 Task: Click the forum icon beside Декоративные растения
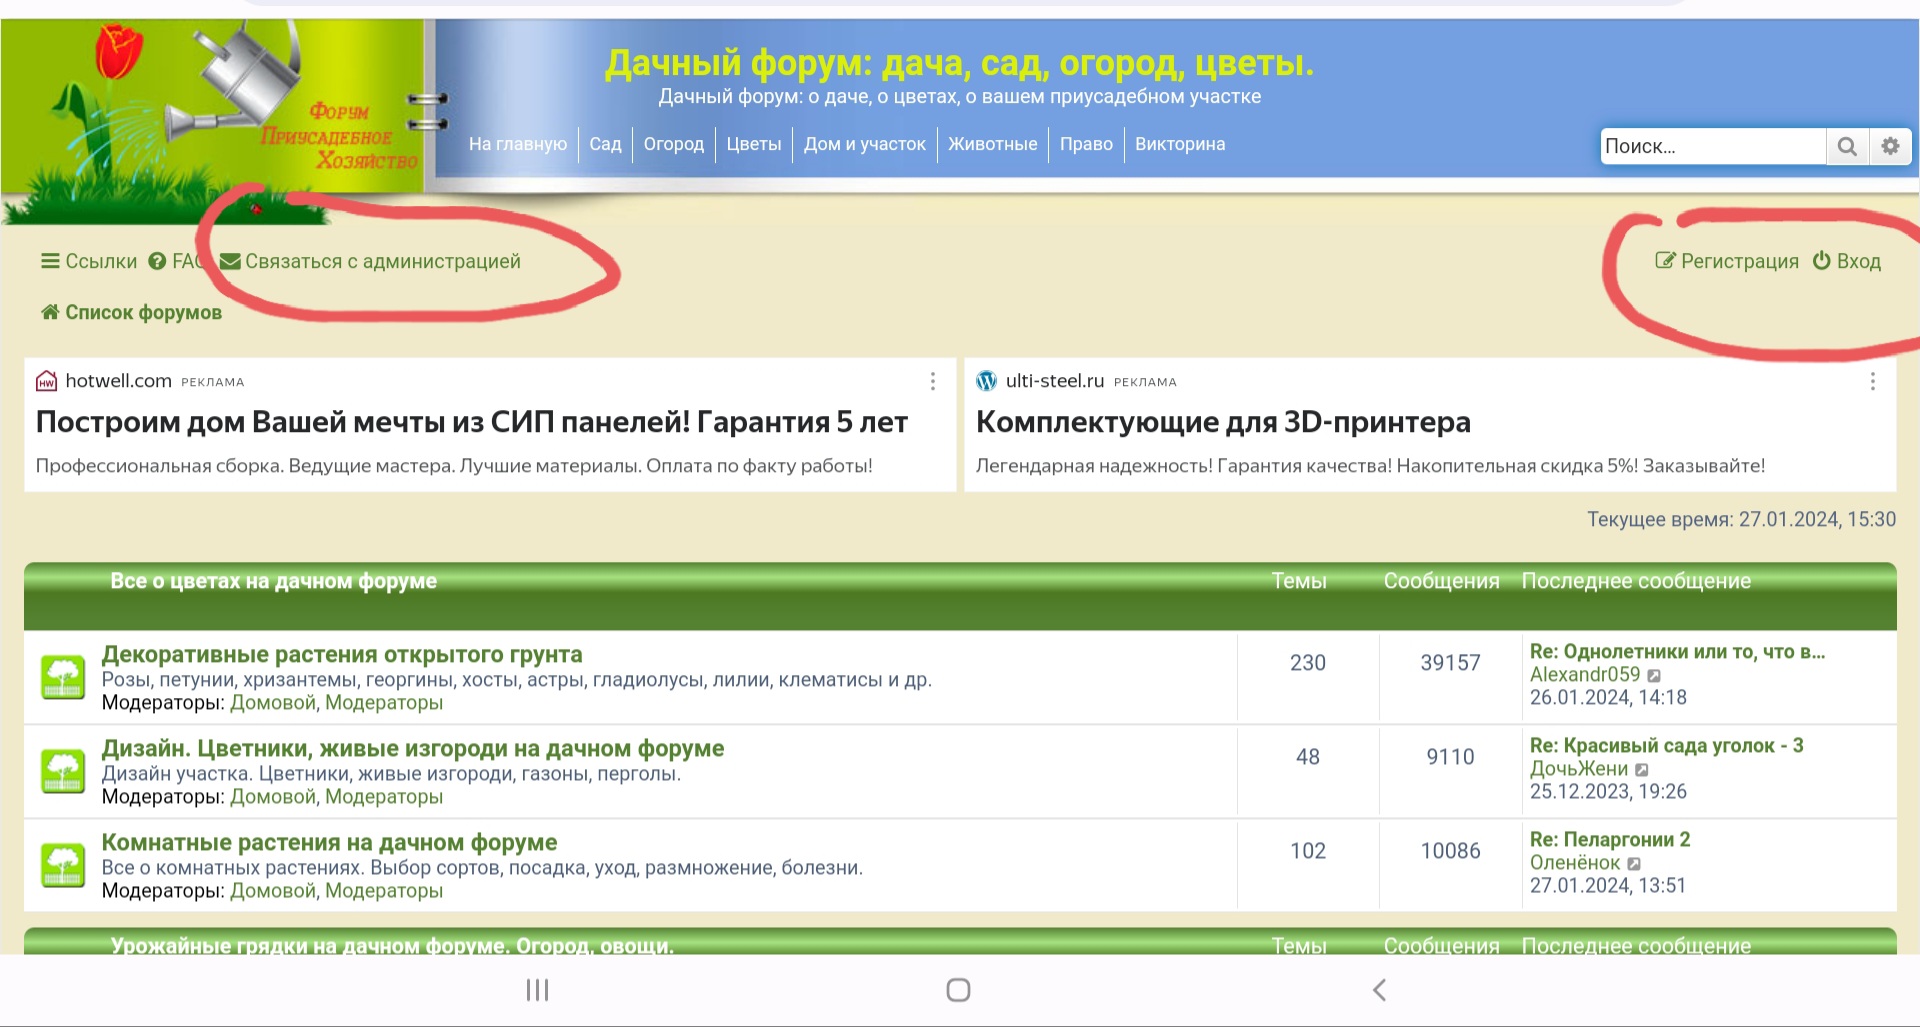pos(63,677)
